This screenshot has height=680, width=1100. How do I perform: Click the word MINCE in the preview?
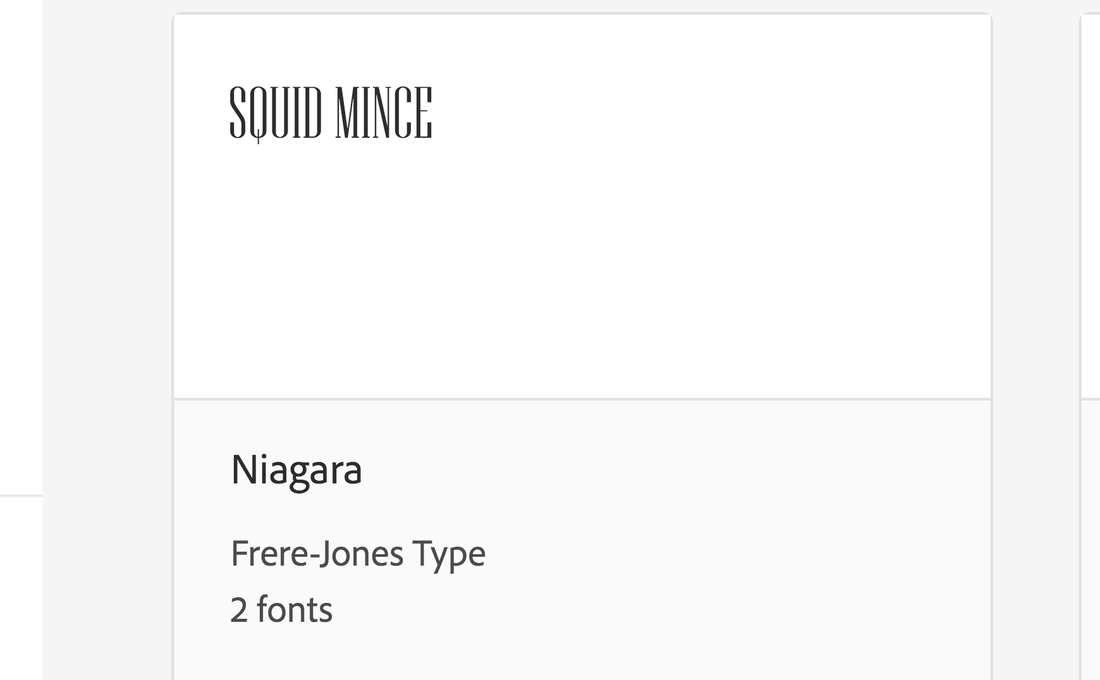(x=384, y=113)
